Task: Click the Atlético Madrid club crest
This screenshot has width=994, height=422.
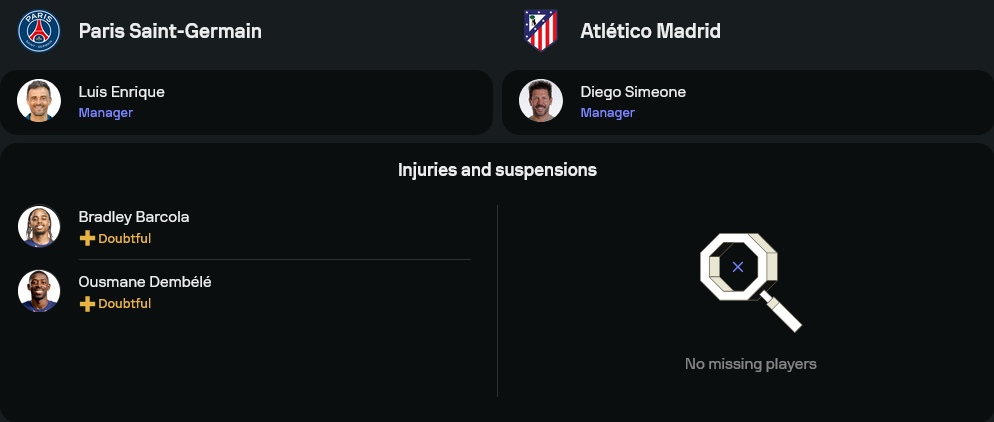Action: pos(540,30)
